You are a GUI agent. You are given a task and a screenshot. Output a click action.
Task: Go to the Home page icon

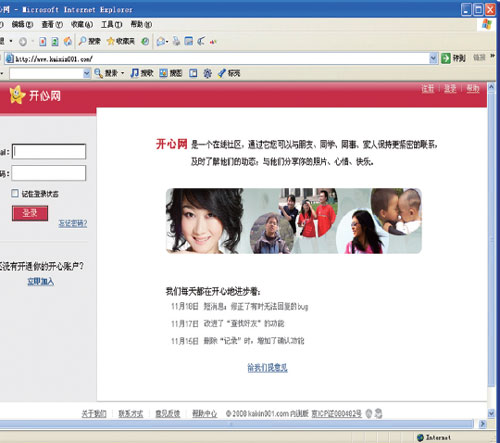point(68,41)
